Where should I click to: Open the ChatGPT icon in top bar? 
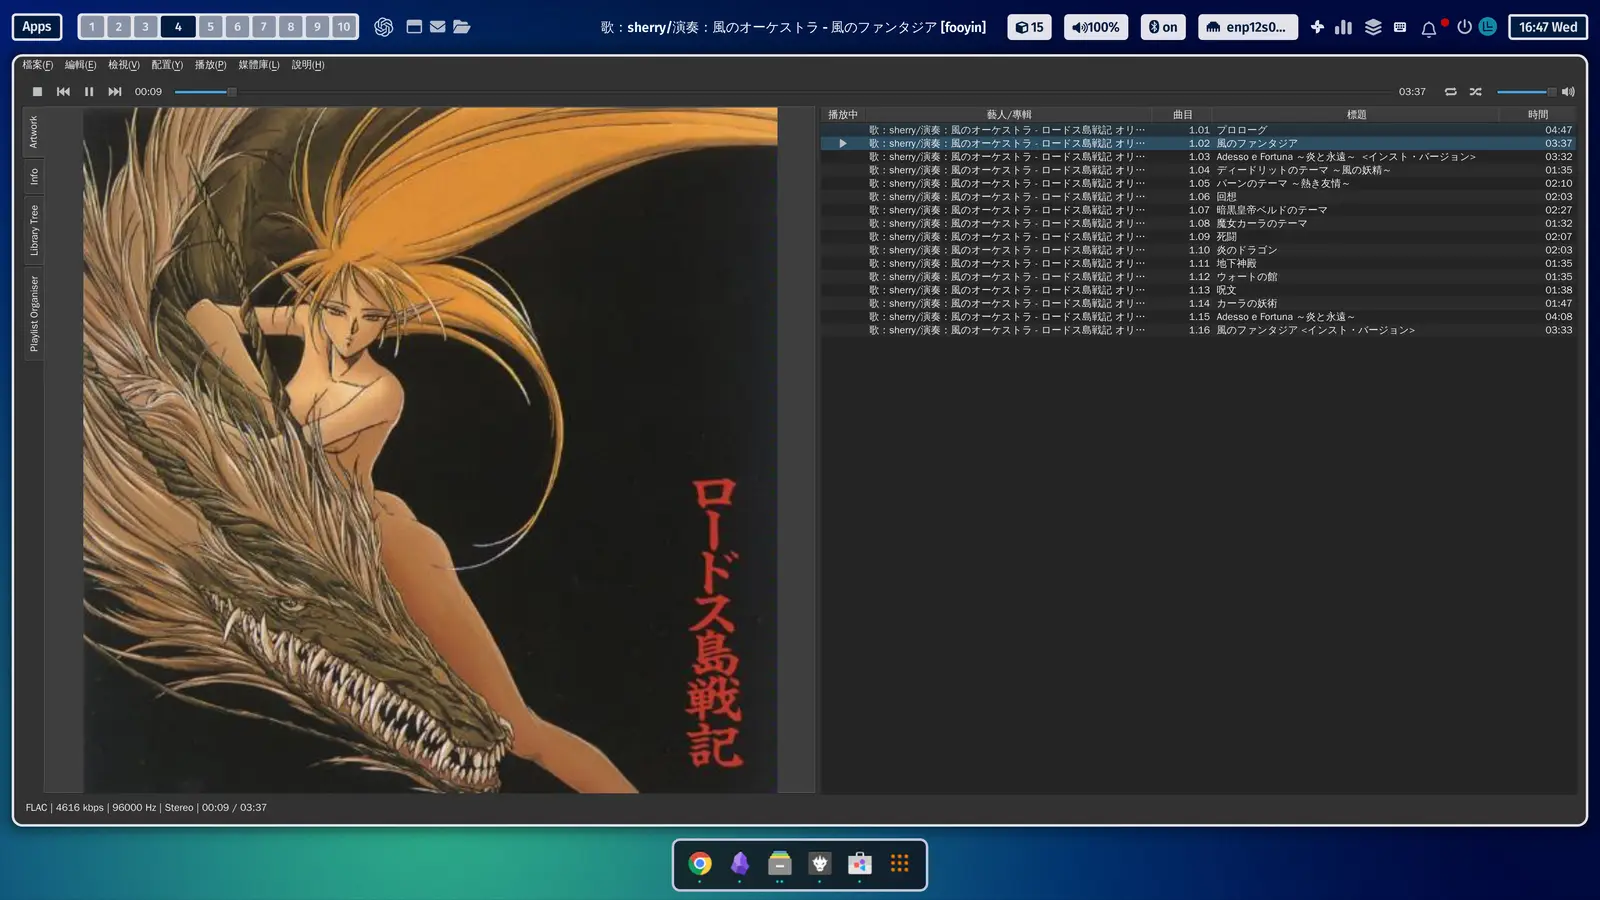click(x=383, y=27)
